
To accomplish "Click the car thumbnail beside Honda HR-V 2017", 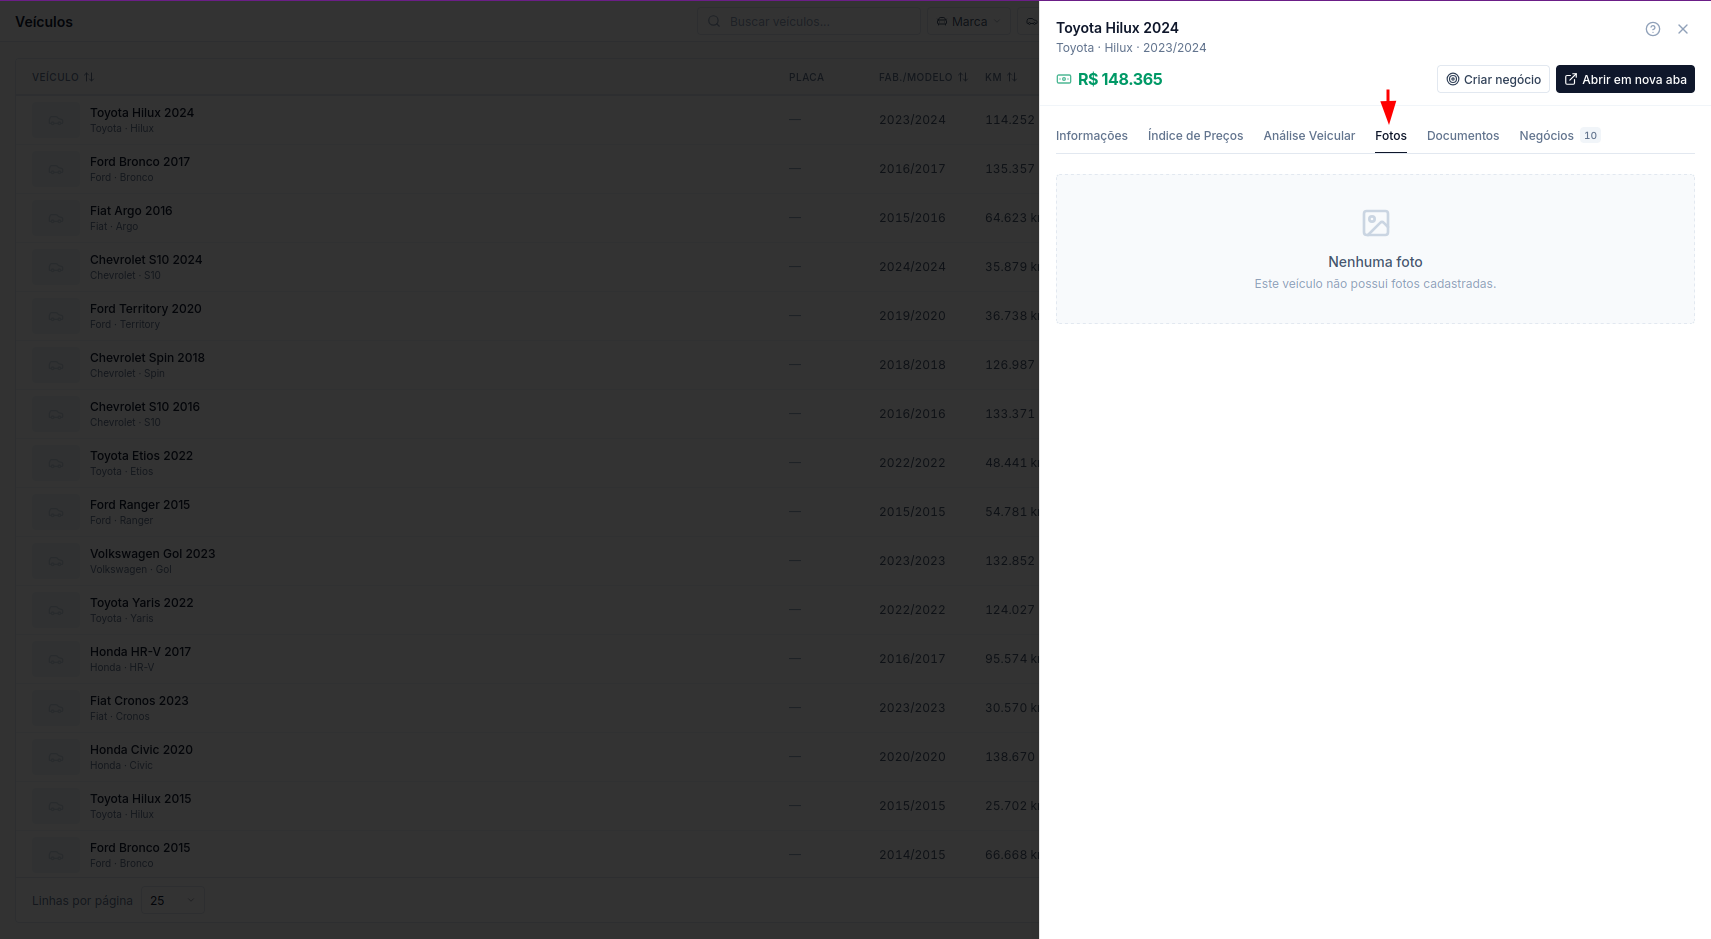I will (x=56, y=659).
